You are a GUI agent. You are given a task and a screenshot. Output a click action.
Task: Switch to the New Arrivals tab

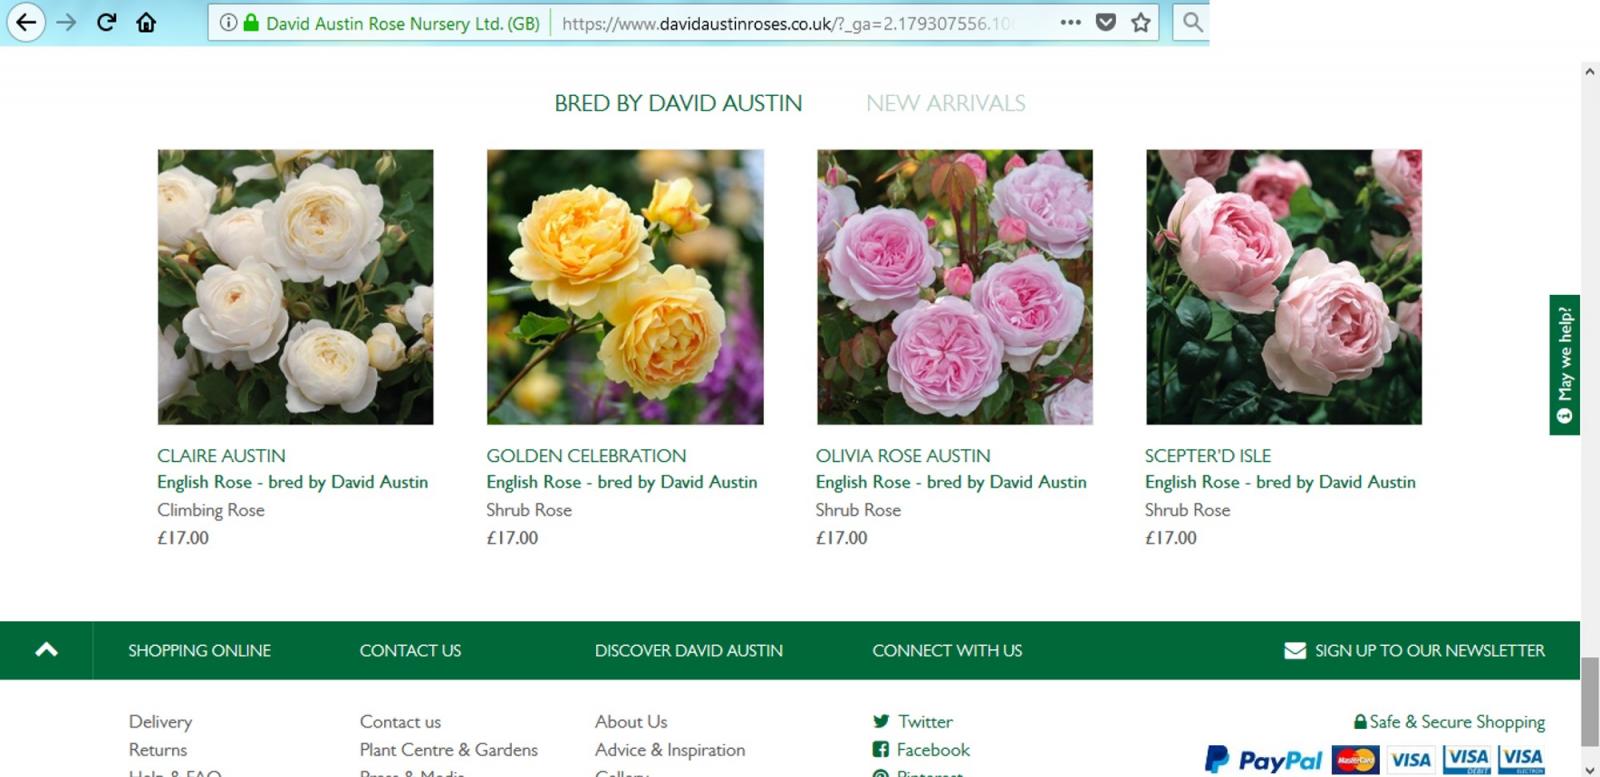coord(946,103)
